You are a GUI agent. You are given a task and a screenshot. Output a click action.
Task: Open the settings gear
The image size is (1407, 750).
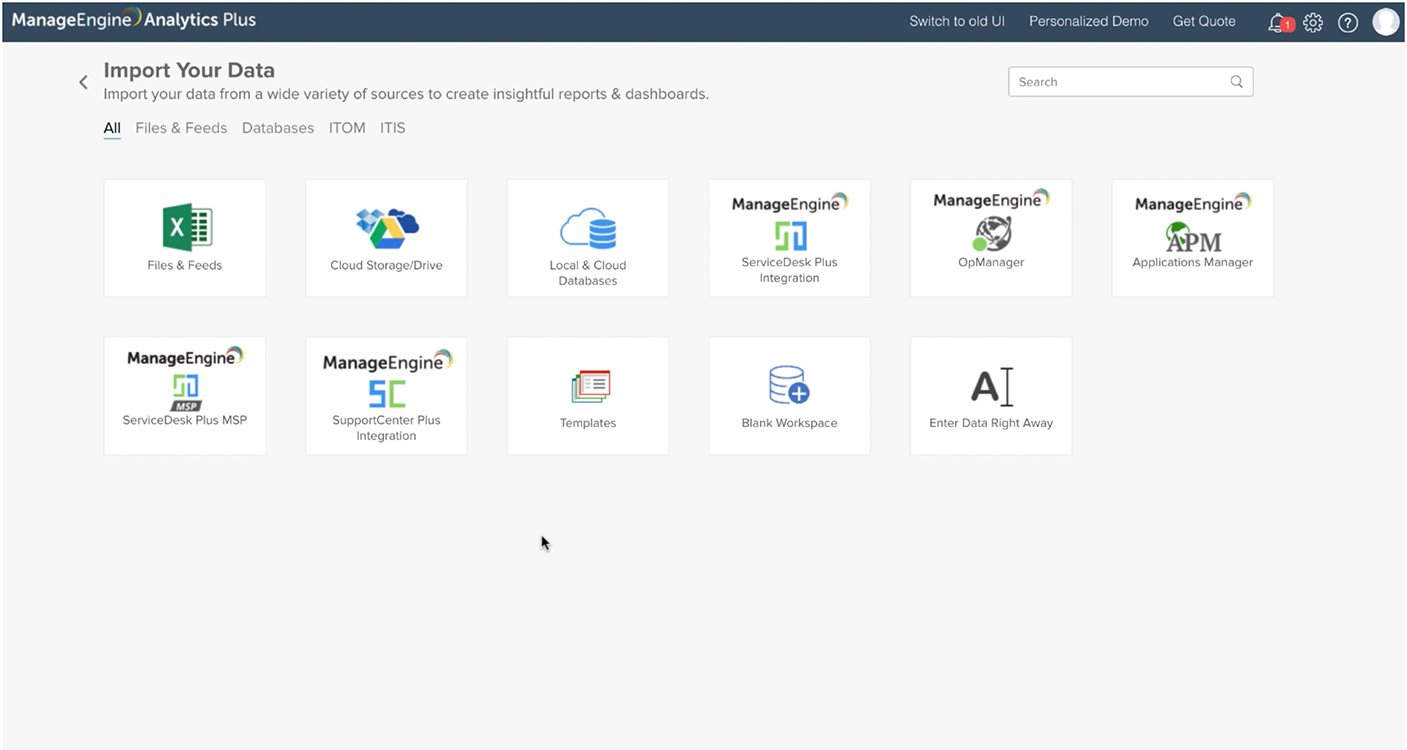click(x=1313, y=22)
